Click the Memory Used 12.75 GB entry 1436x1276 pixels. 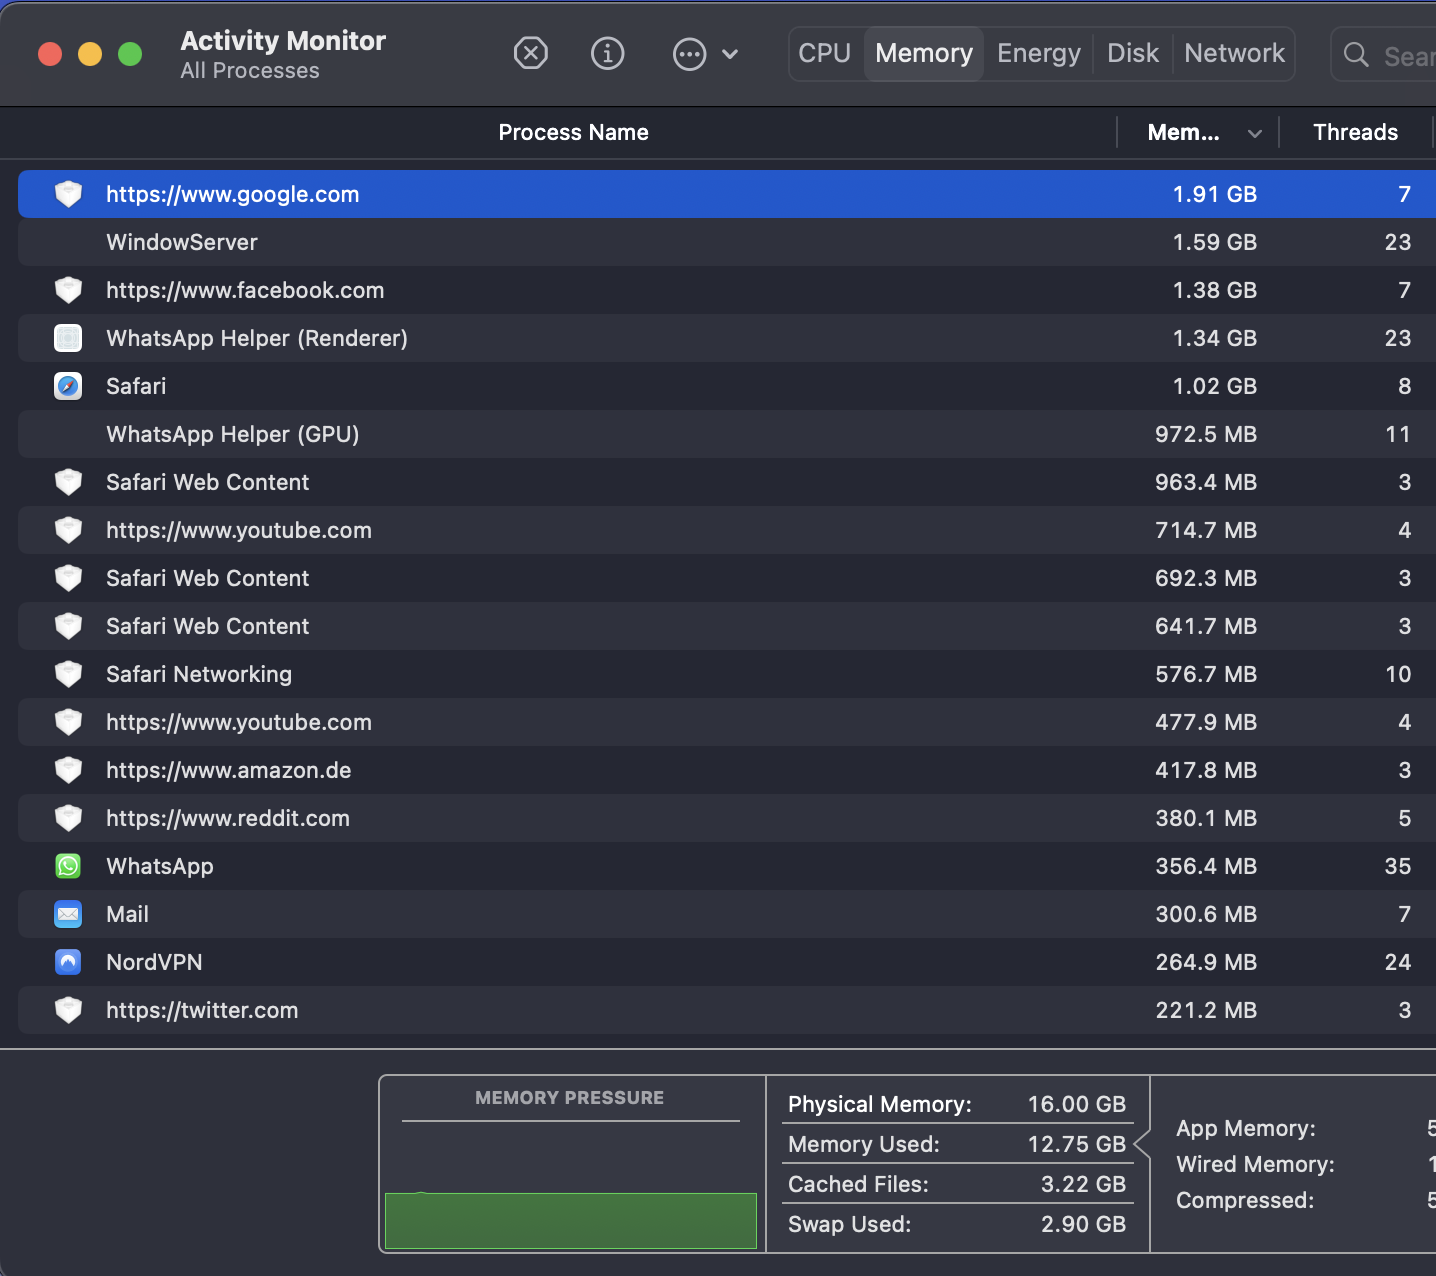coord(957,1144)
